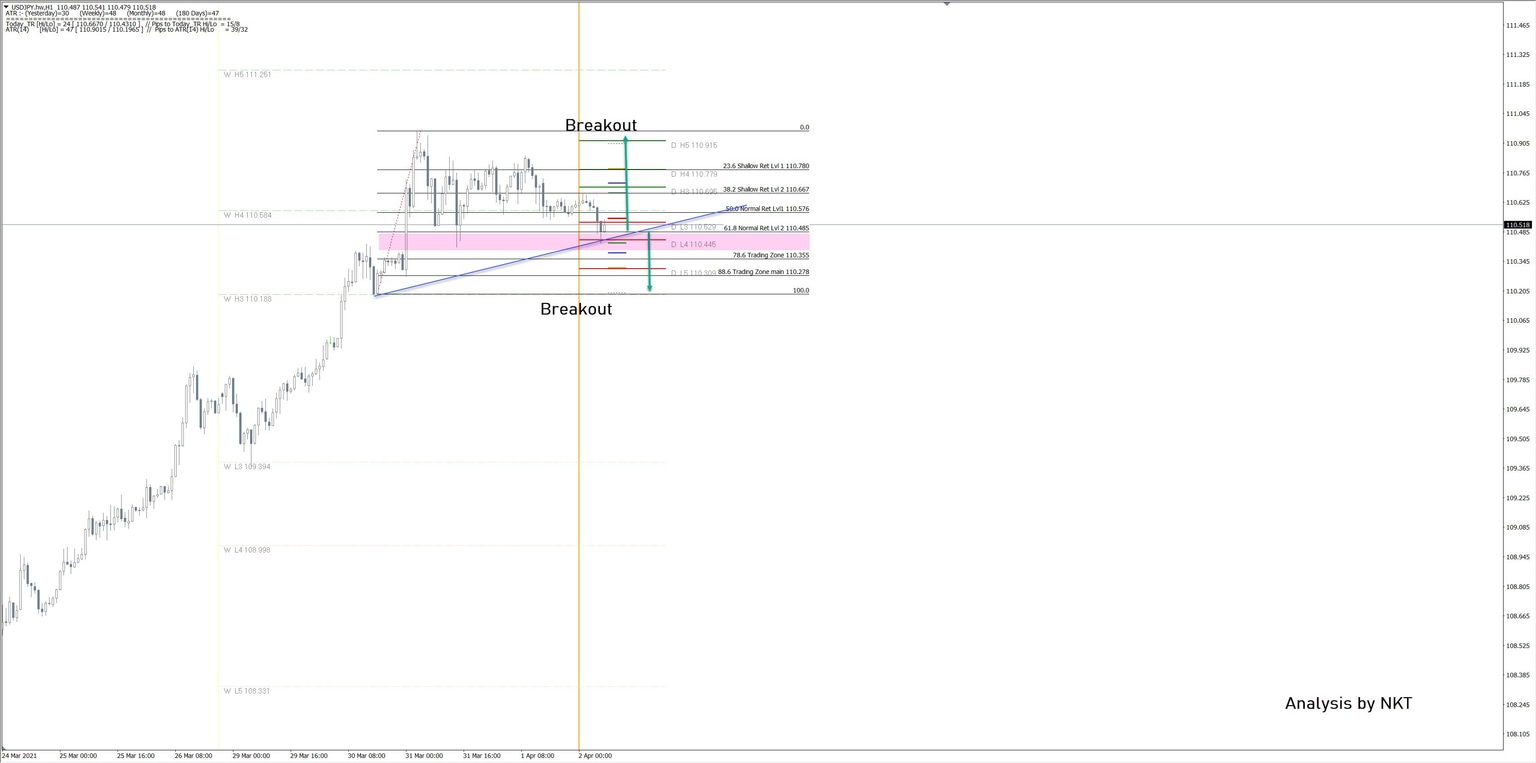
Task: Click the green upward breakout arrow
Action: 627,180
